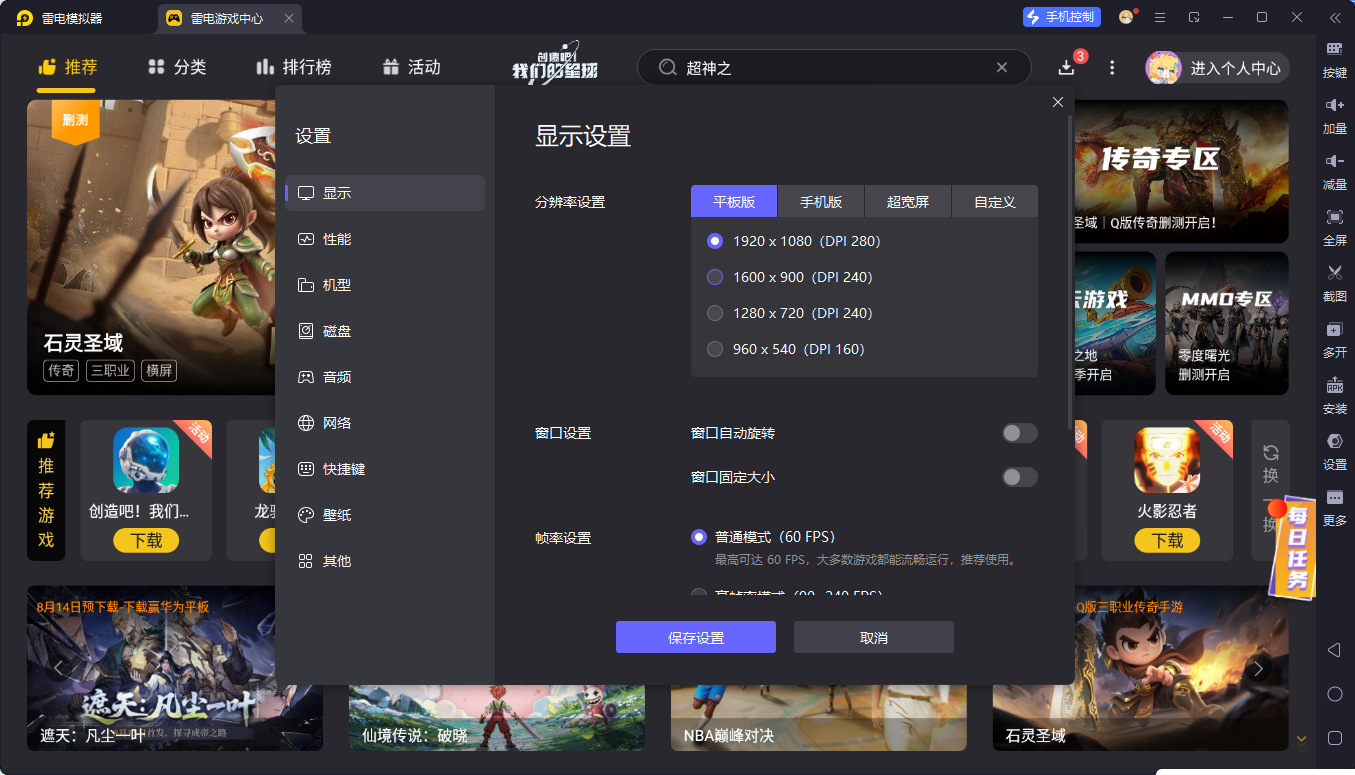
Task: Go to 排行榜 tab in game center
Action: pyautogui.click(x=293, y=67)
